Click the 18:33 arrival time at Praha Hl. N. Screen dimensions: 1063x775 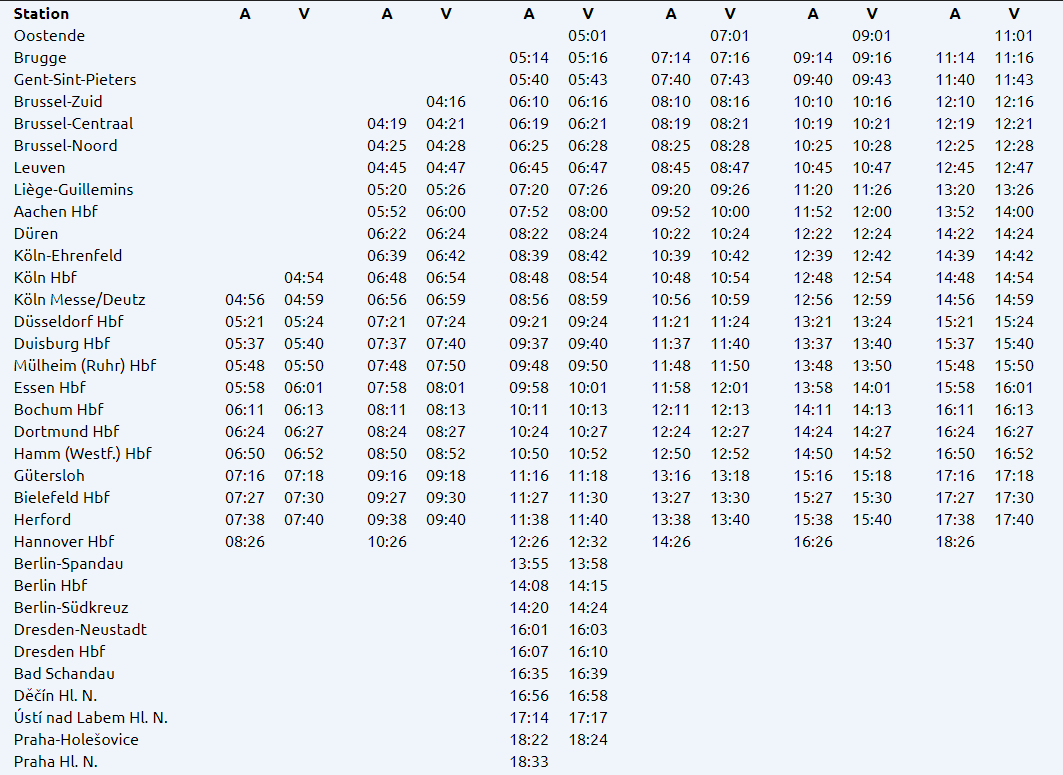tap(529, 762)
